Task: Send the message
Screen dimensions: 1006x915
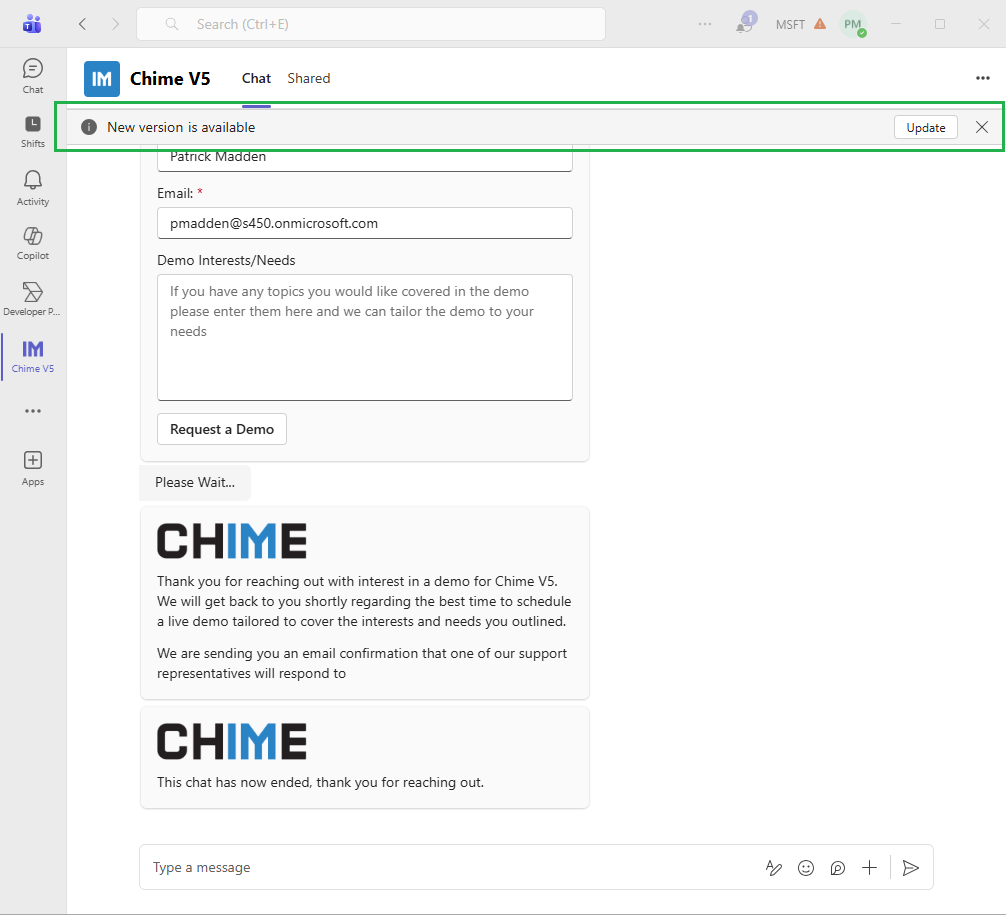Action: tap(910, 868)
